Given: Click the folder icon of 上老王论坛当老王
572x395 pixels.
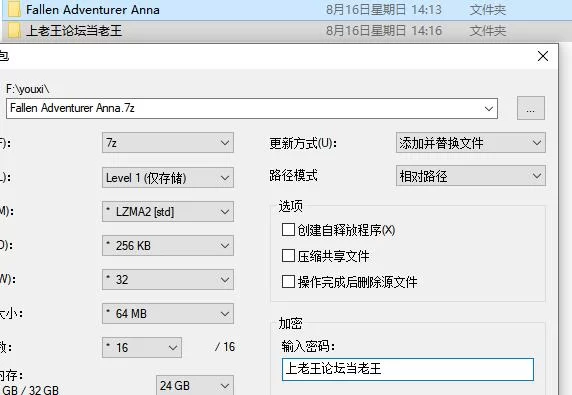Looking at the screenshot, I should point(14,31).
